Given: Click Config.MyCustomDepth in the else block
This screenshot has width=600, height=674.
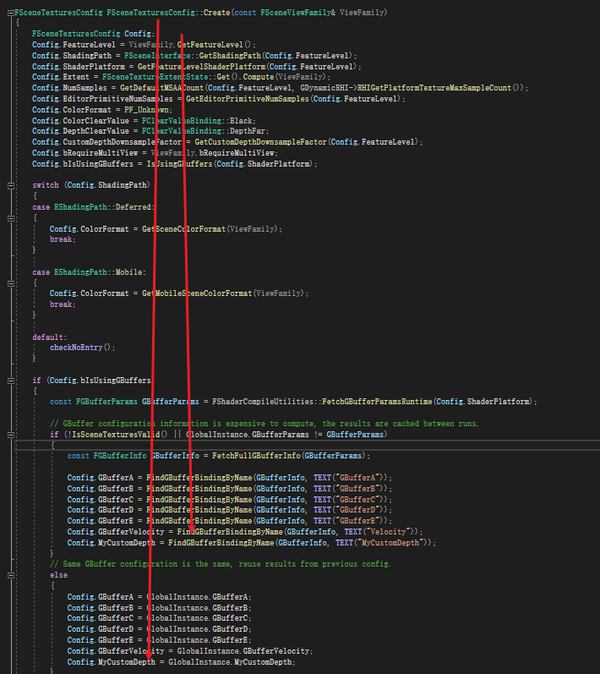Looking at the screenshot, I should pyautogui.click(x=111, y=662).
